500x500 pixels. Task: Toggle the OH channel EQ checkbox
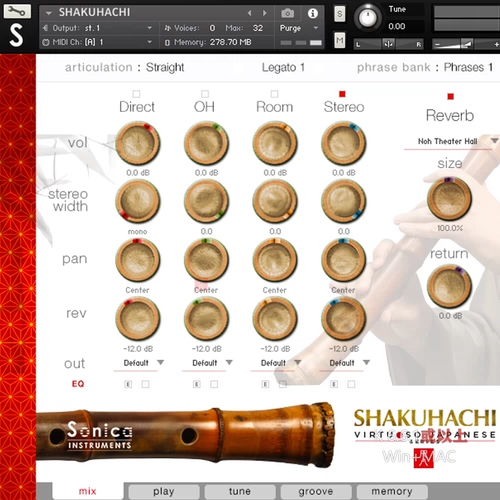[x=214, y=384]
